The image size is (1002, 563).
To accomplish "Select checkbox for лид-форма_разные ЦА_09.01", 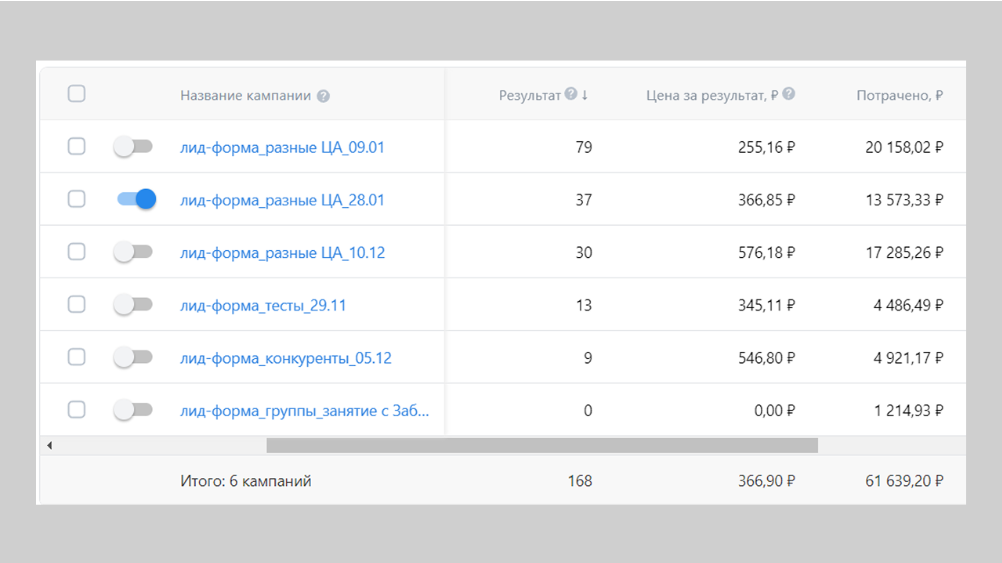I will click(x=76, y=147).
